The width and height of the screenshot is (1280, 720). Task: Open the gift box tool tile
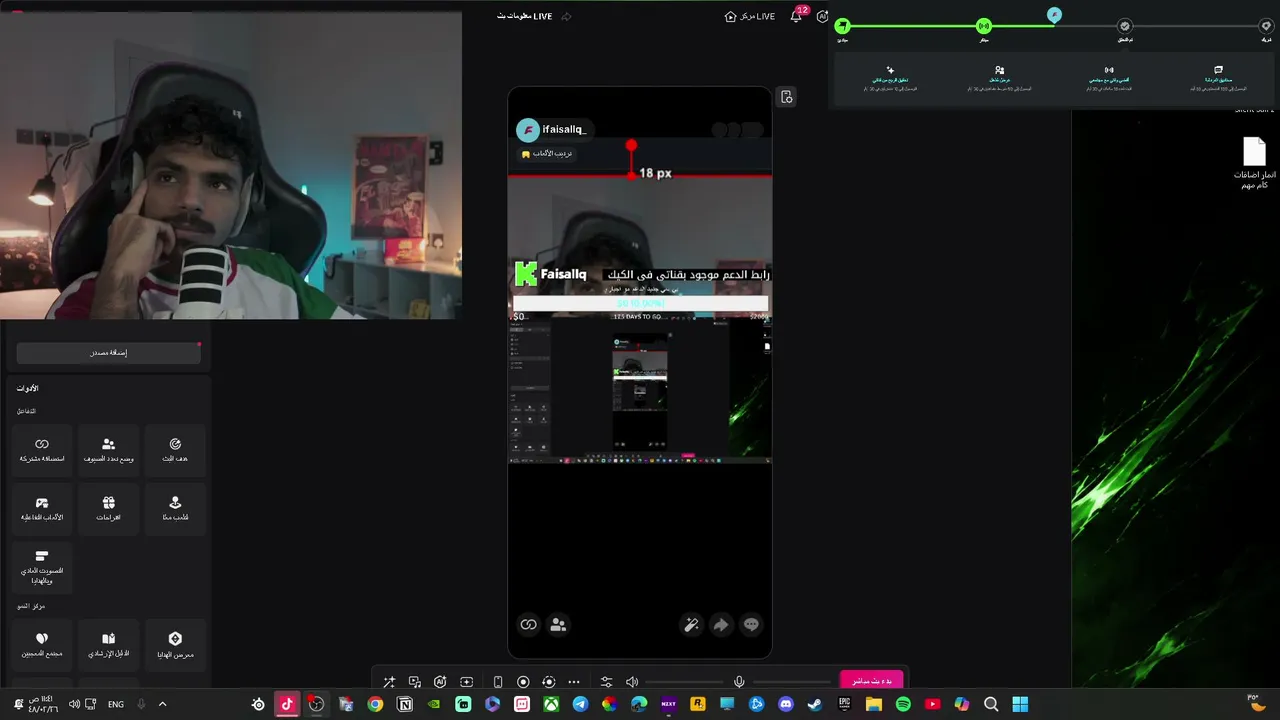[108, 509]
